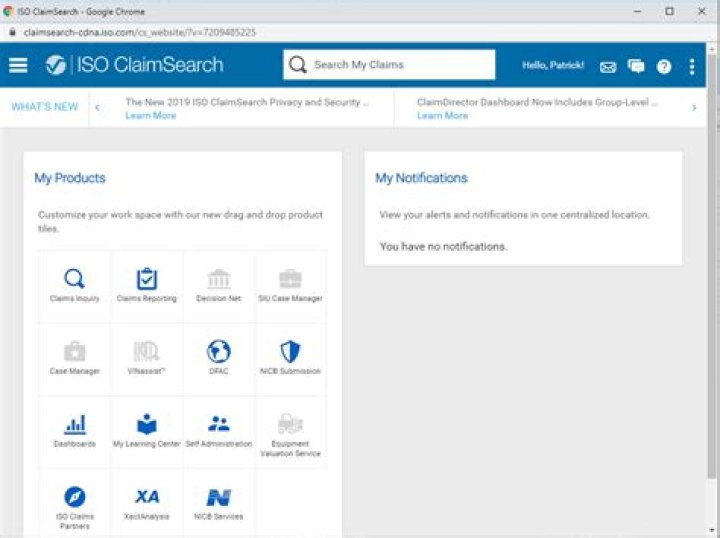Open the mail envelope icon in header
720x538 pixels.
pos(608,67)
